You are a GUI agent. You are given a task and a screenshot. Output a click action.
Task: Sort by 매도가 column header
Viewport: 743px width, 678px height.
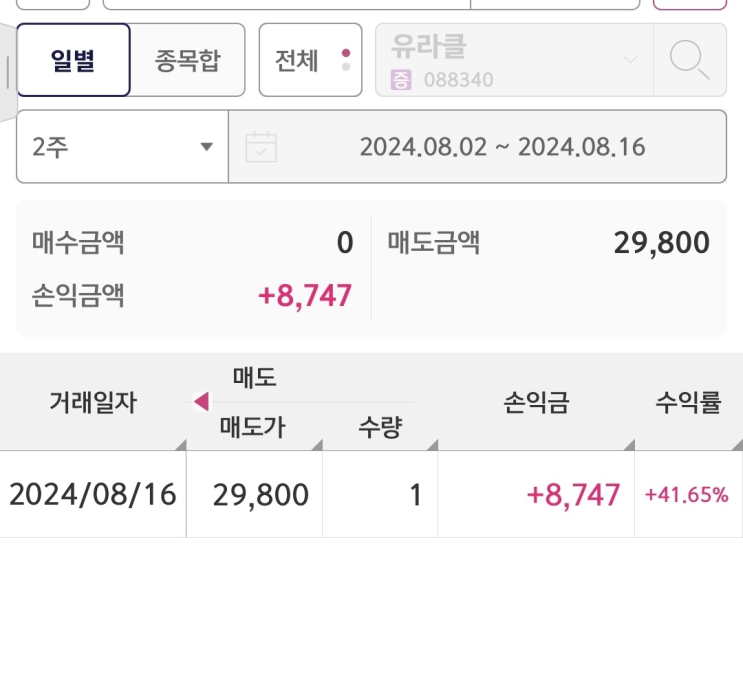[x=253, y=427]
